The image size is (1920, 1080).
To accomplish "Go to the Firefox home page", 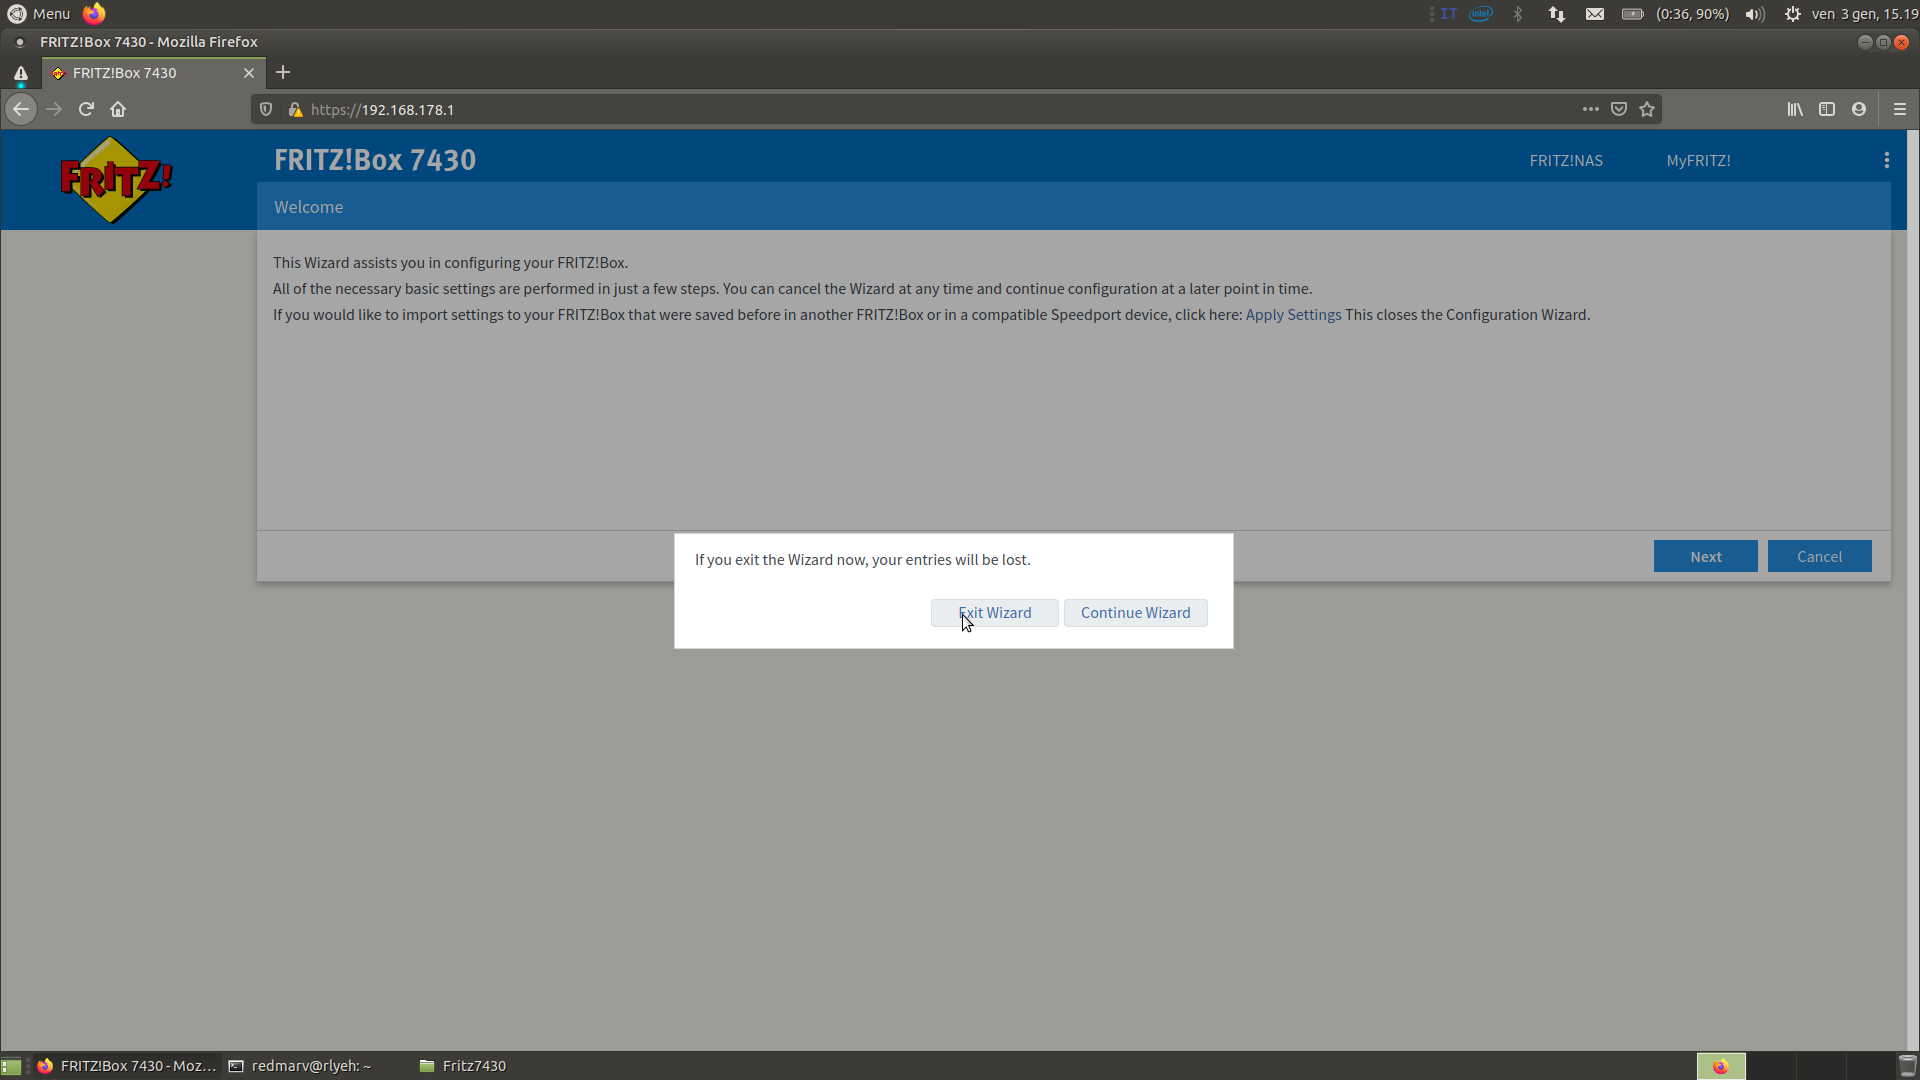I will tap(118, 109).
